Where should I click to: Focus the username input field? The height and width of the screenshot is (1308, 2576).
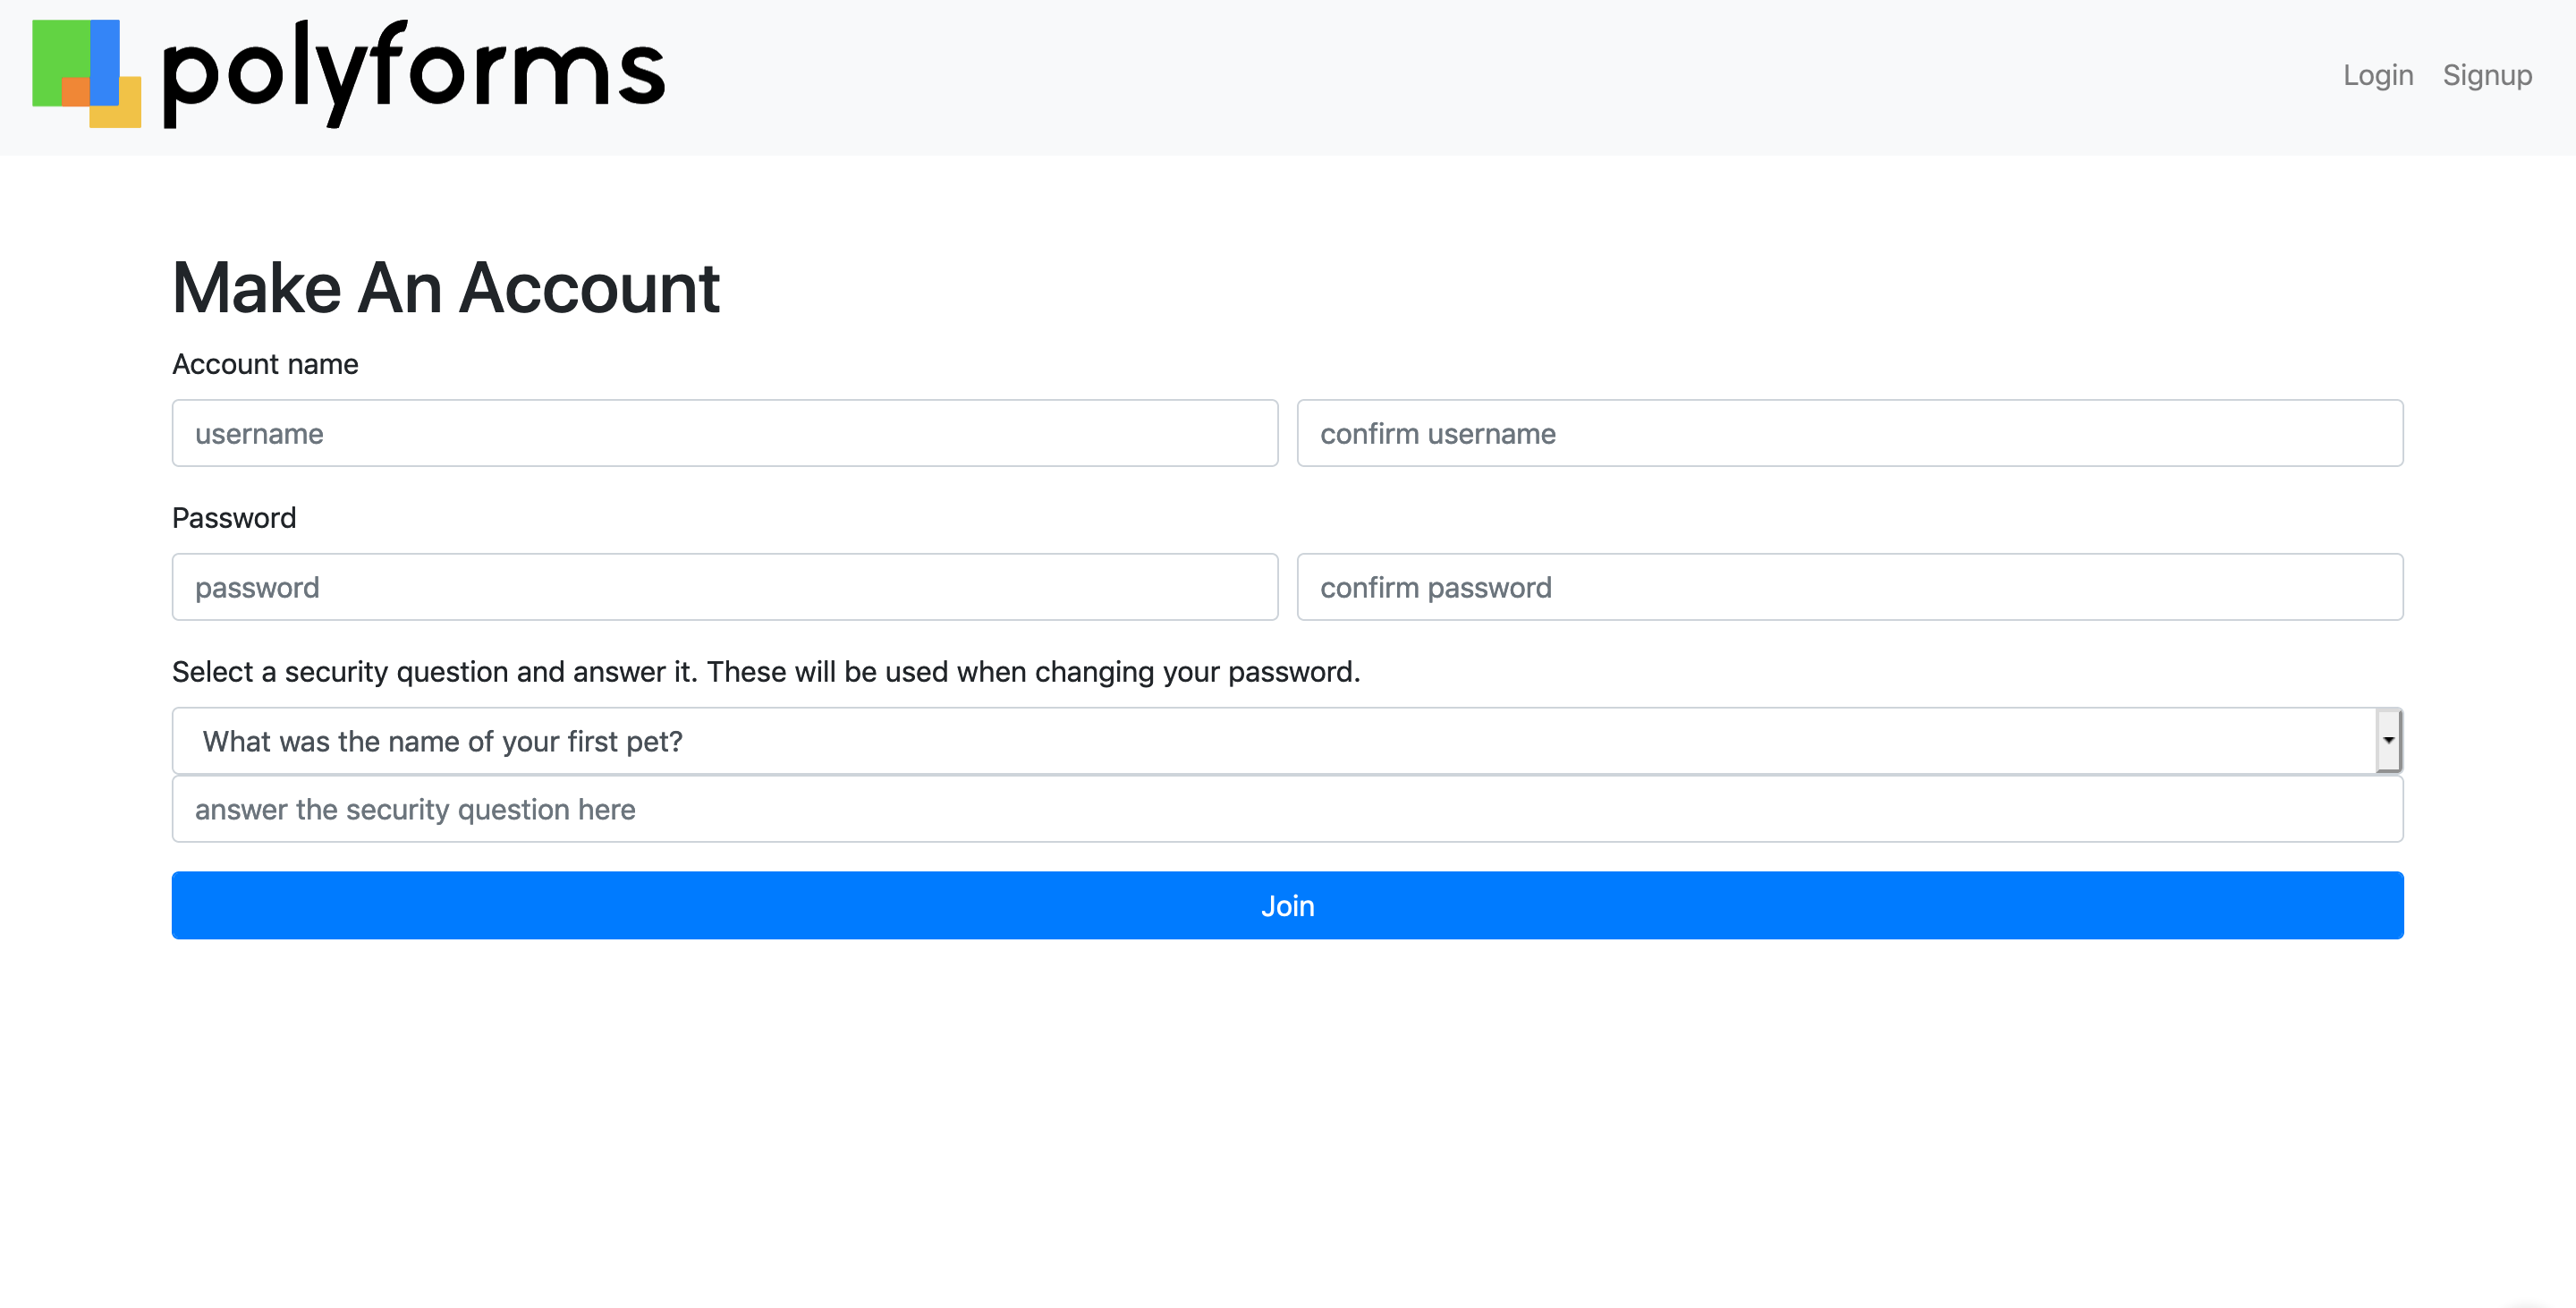pyautogui.click(x=725, y=433)
